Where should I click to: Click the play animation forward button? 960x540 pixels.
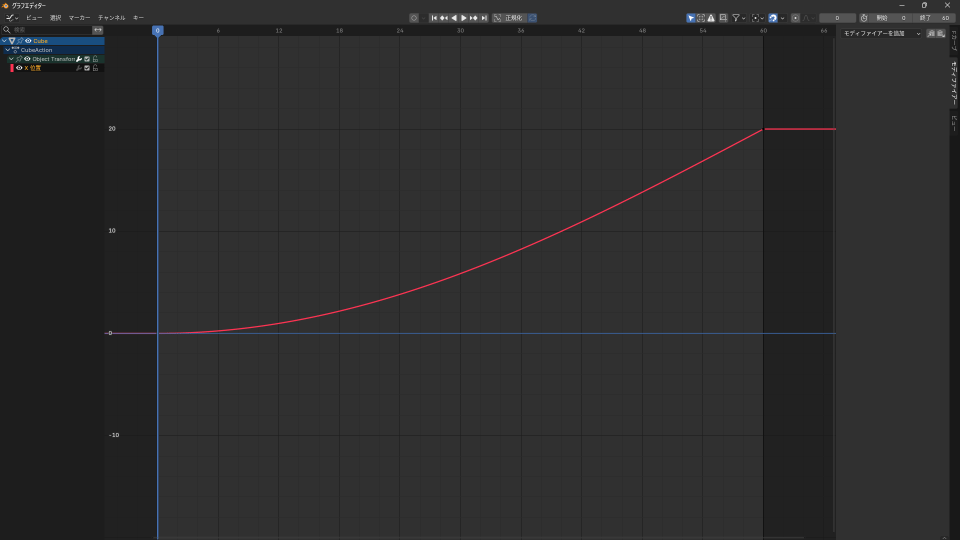[x=463, y=18]
